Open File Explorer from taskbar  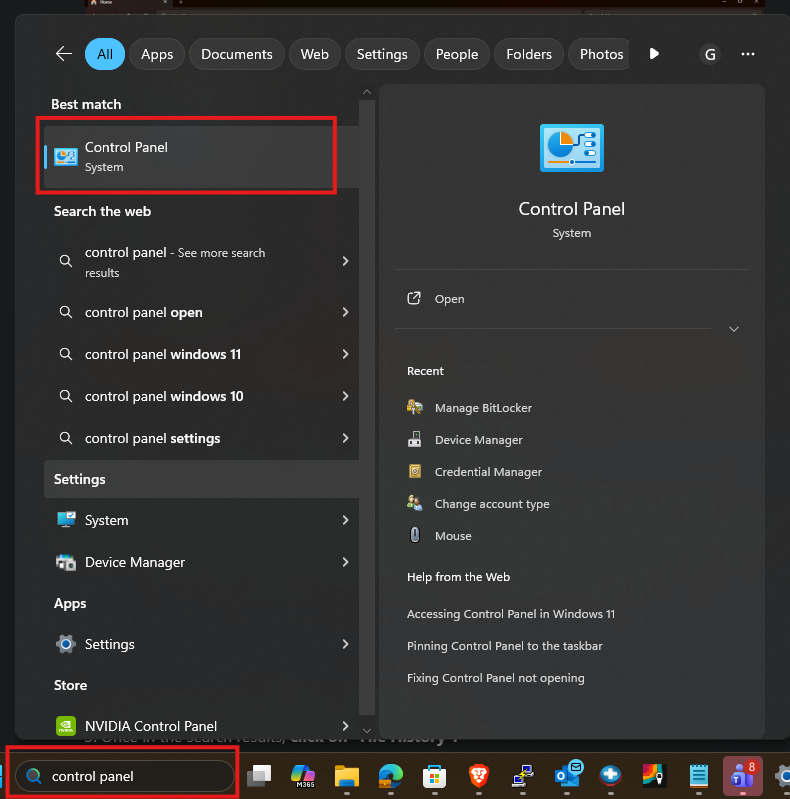[347, 776]
